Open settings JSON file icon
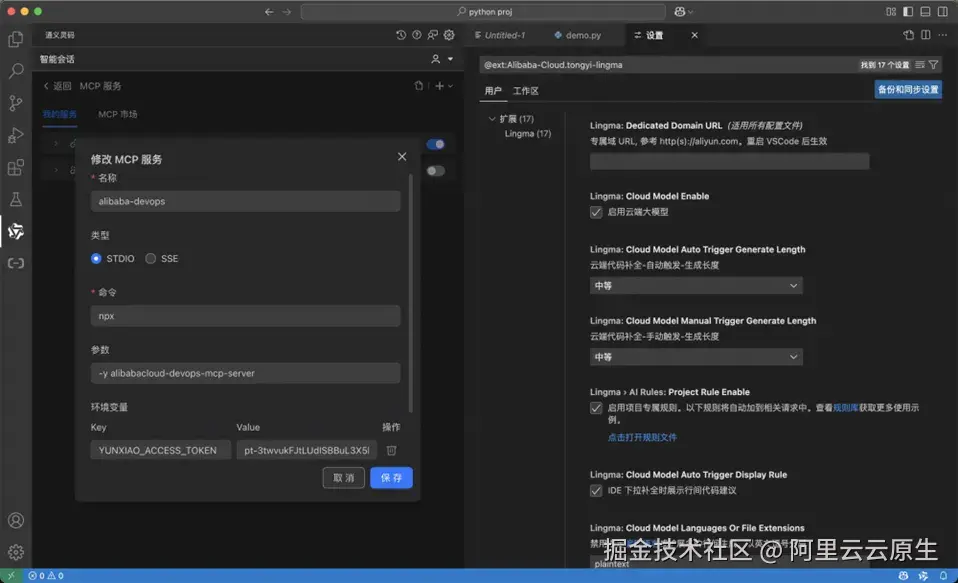This screenshot has width=958, height=583. click(909, 35)
